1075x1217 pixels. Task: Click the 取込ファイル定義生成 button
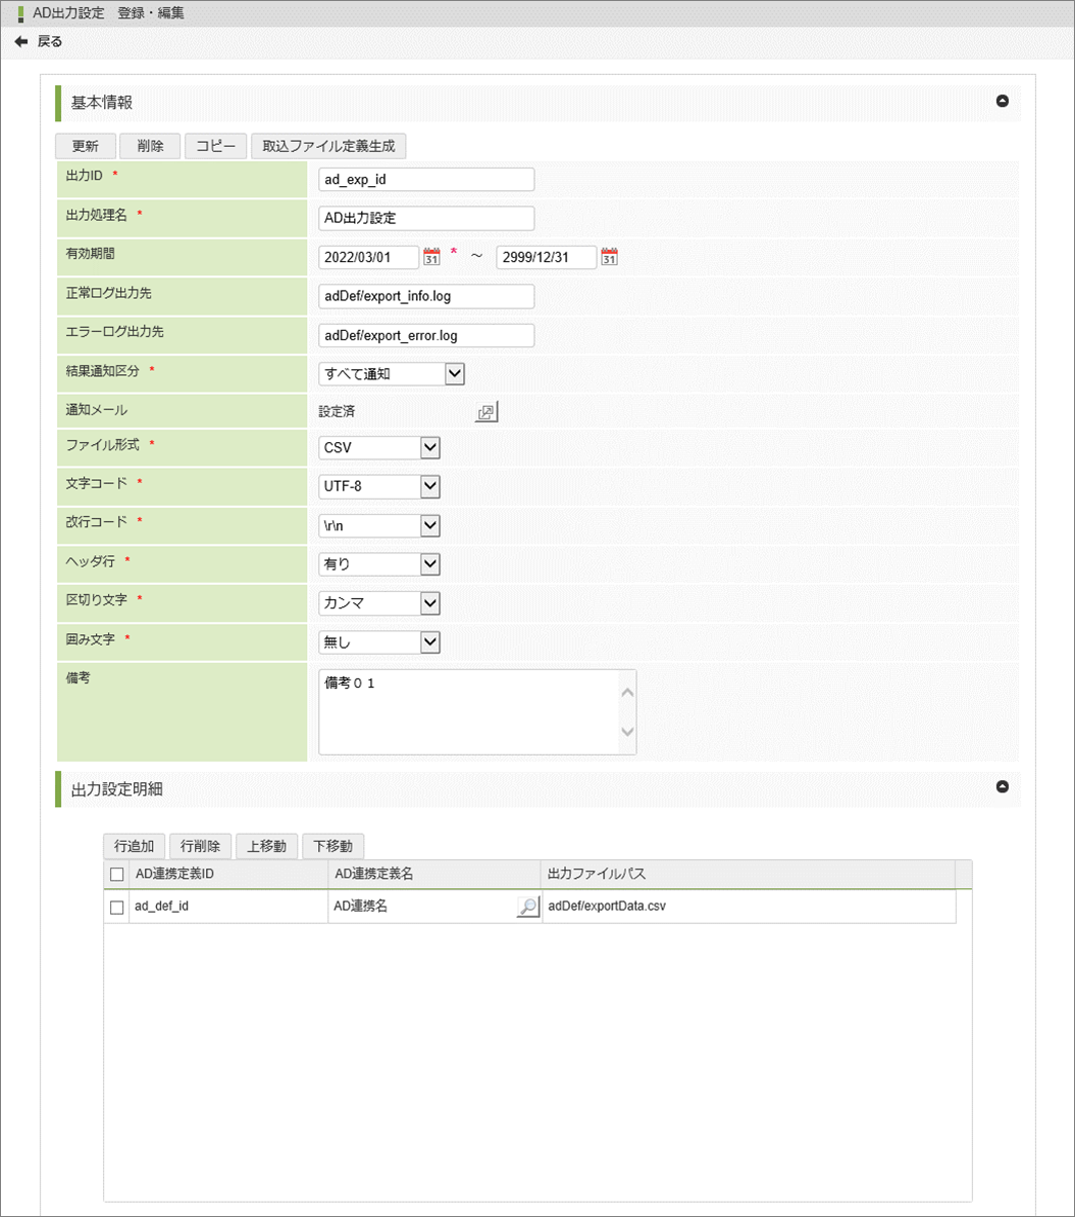(x=328, y=146)
